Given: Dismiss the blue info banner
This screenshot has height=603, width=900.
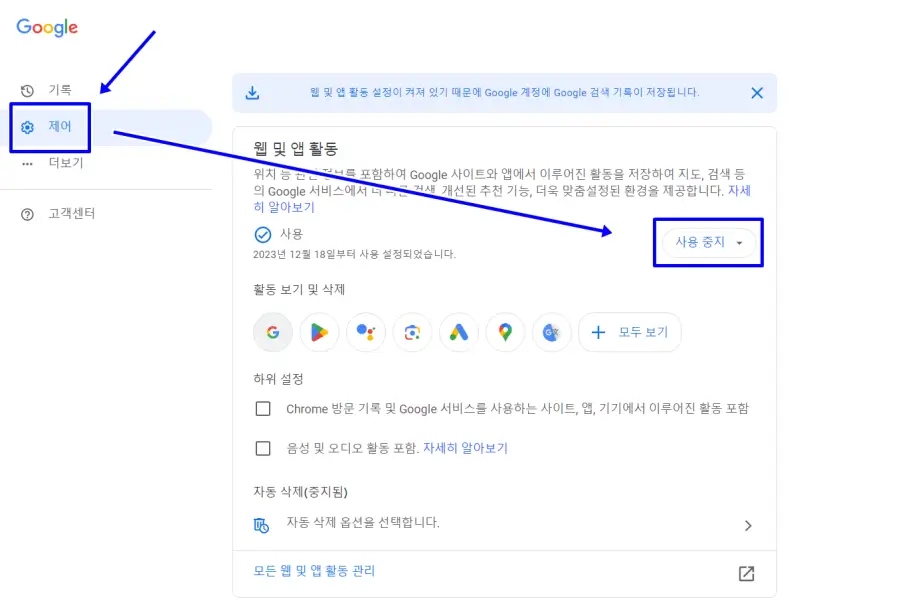Looking at the screenshot, I should 757,93.
